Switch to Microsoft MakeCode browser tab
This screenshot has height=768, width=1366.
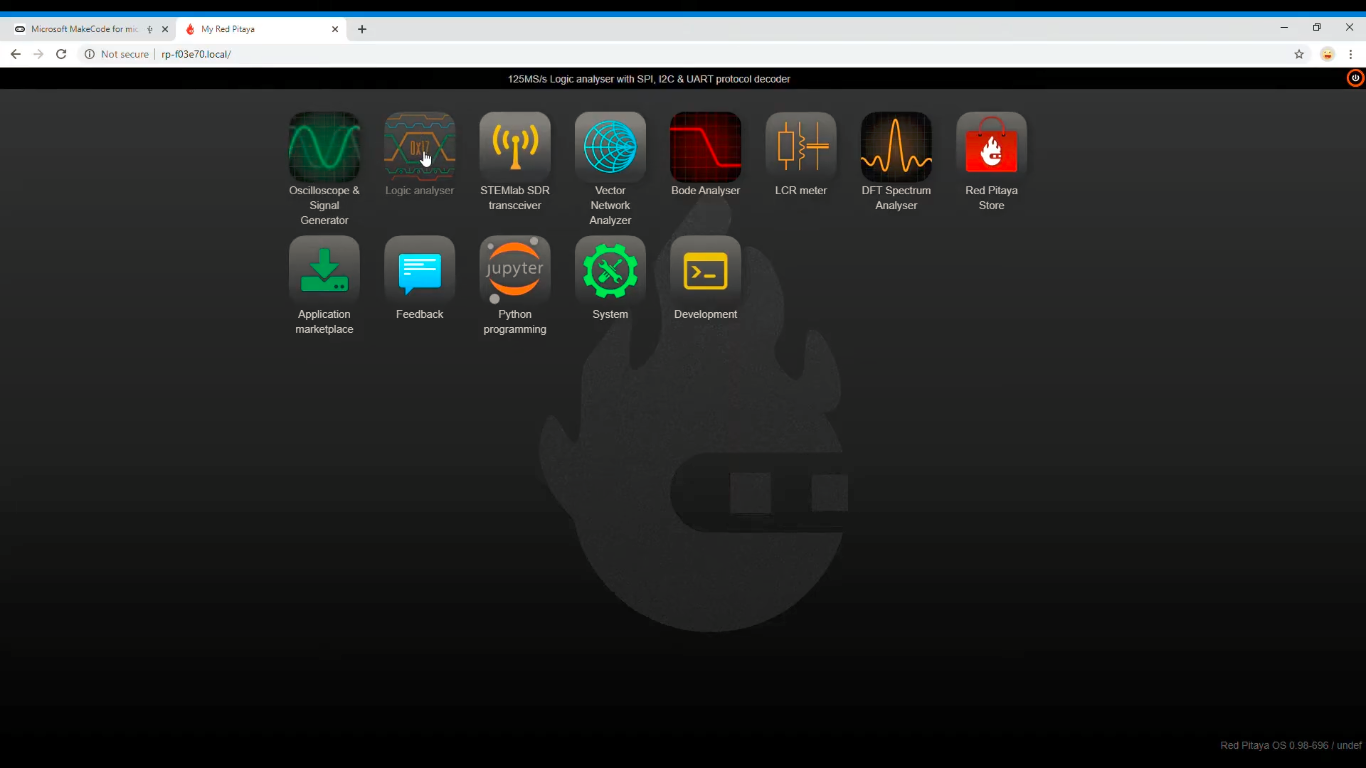pos(85,29)
